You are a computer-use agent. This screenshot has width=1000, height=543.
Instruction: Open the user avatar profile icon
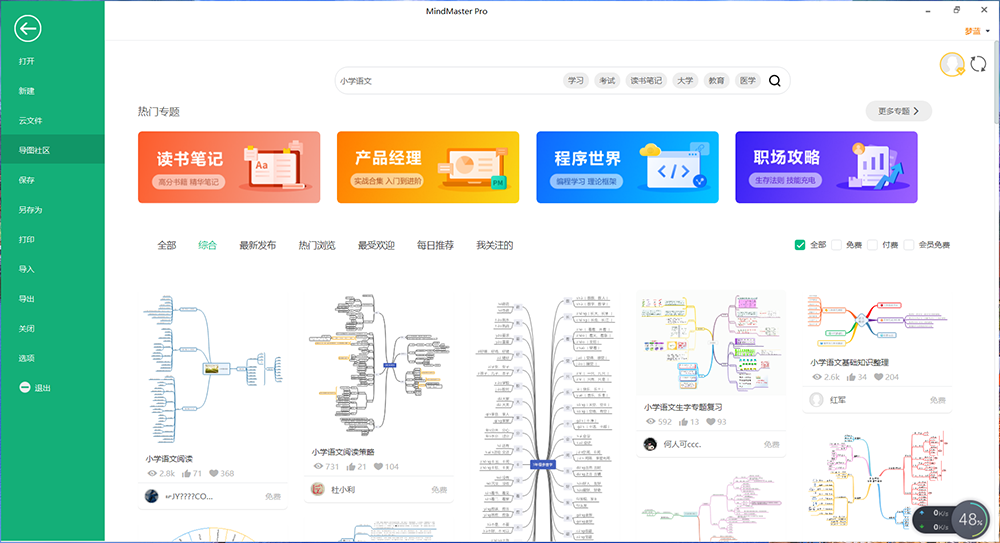click(x=952, y=64)
